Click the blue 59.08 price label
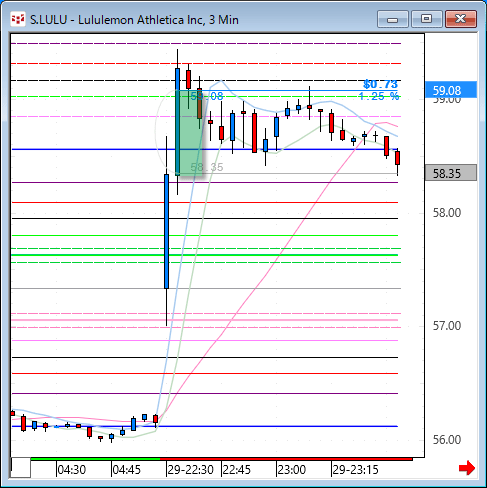This screenshot has width=487, height=488. pyautogui.click(x=451, y=90)
